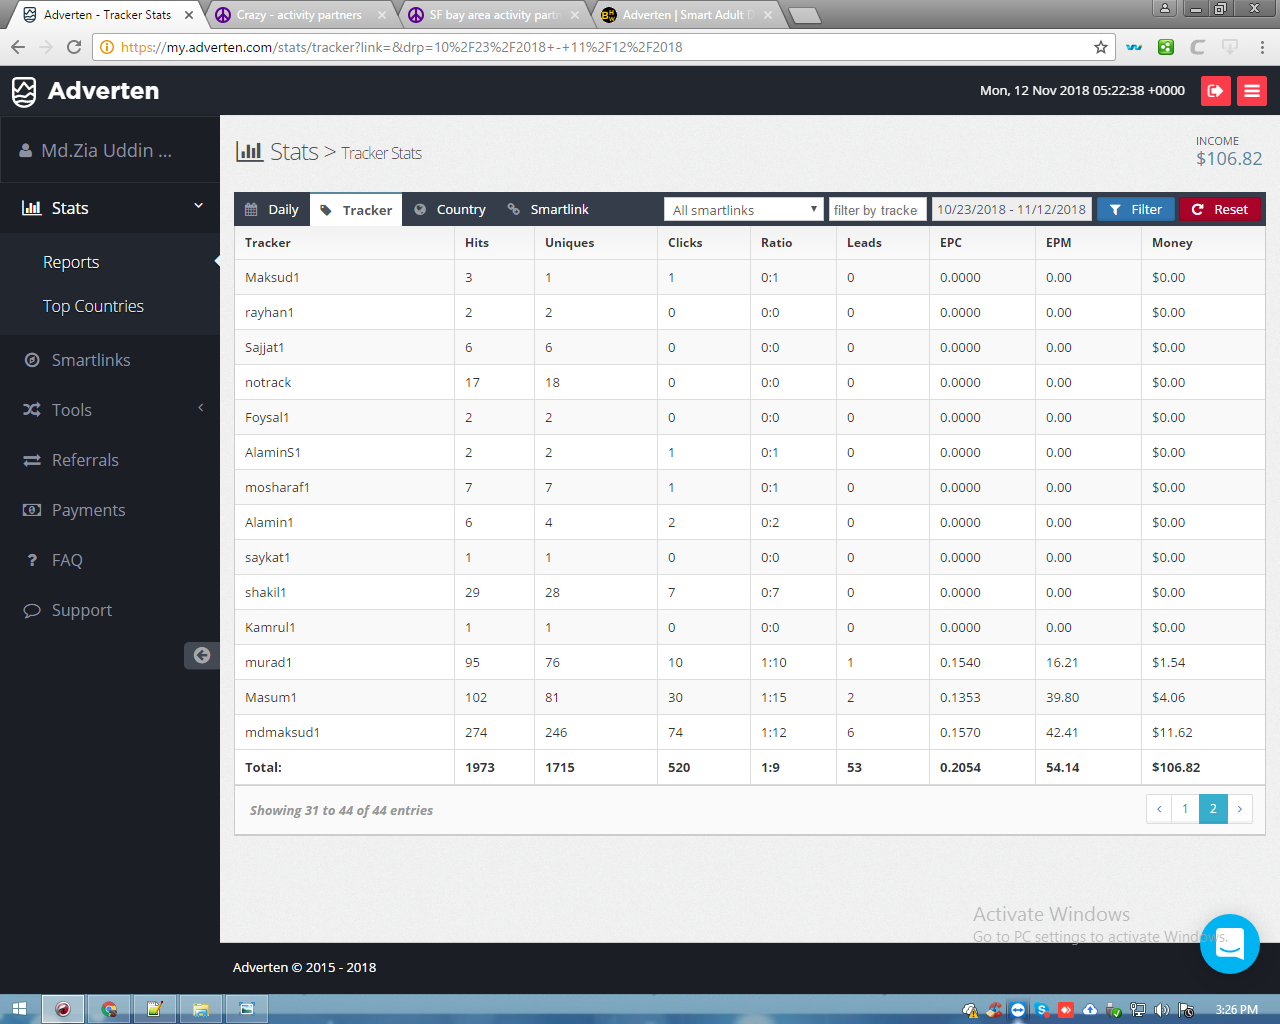Reload the page with refresh icon
The width and height of the screenshot is (1280, 1024).
(x=74, y=47)
